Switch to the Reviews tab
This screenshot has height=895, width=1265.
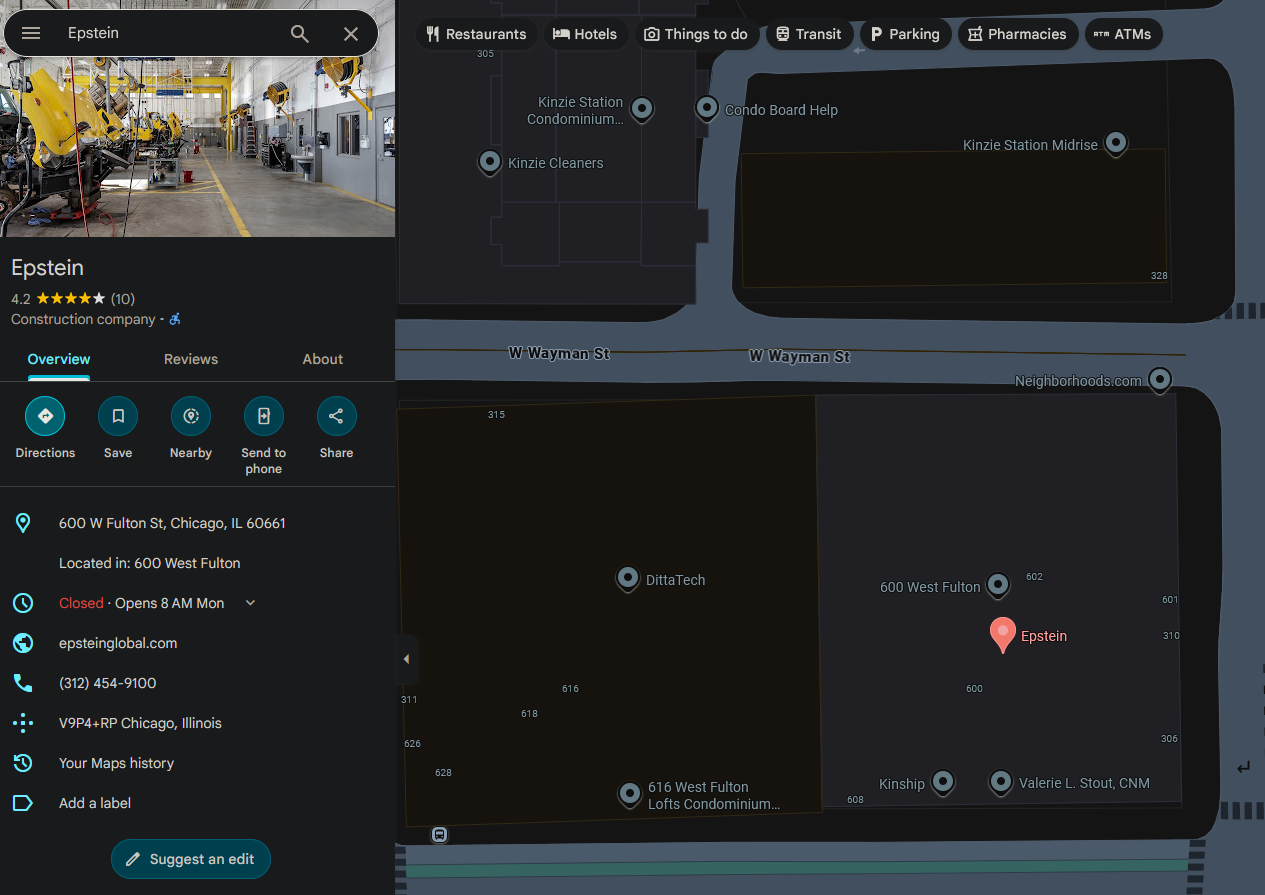click(191, 359)
